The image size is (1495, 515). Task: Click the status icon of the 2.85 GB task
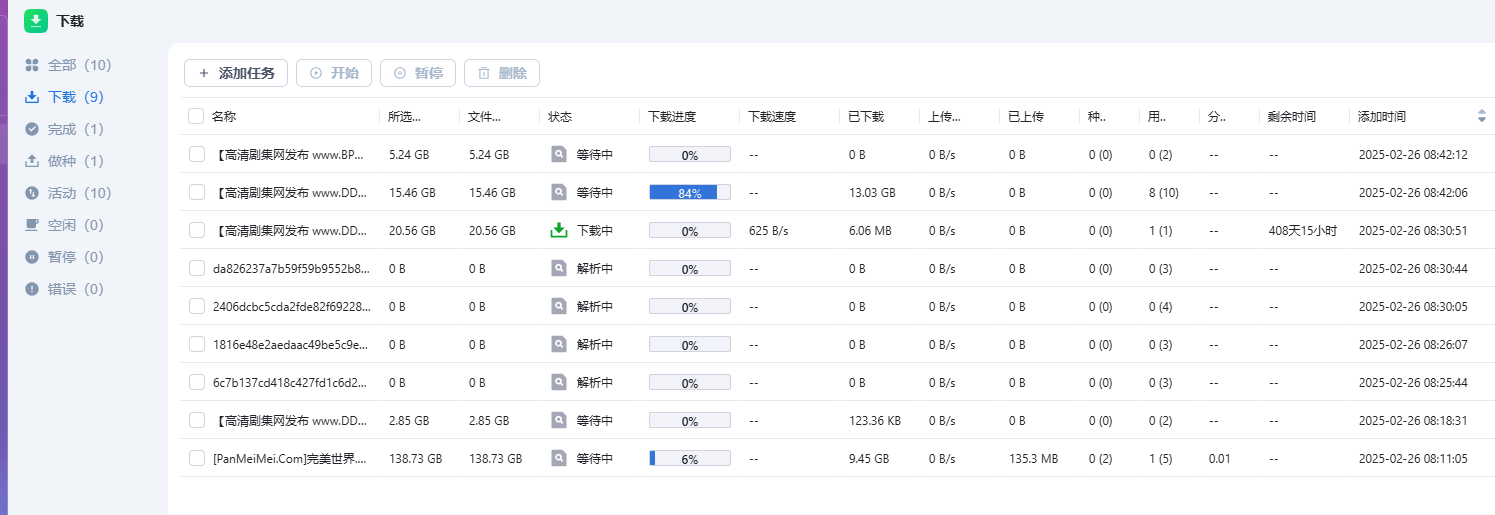559,420
